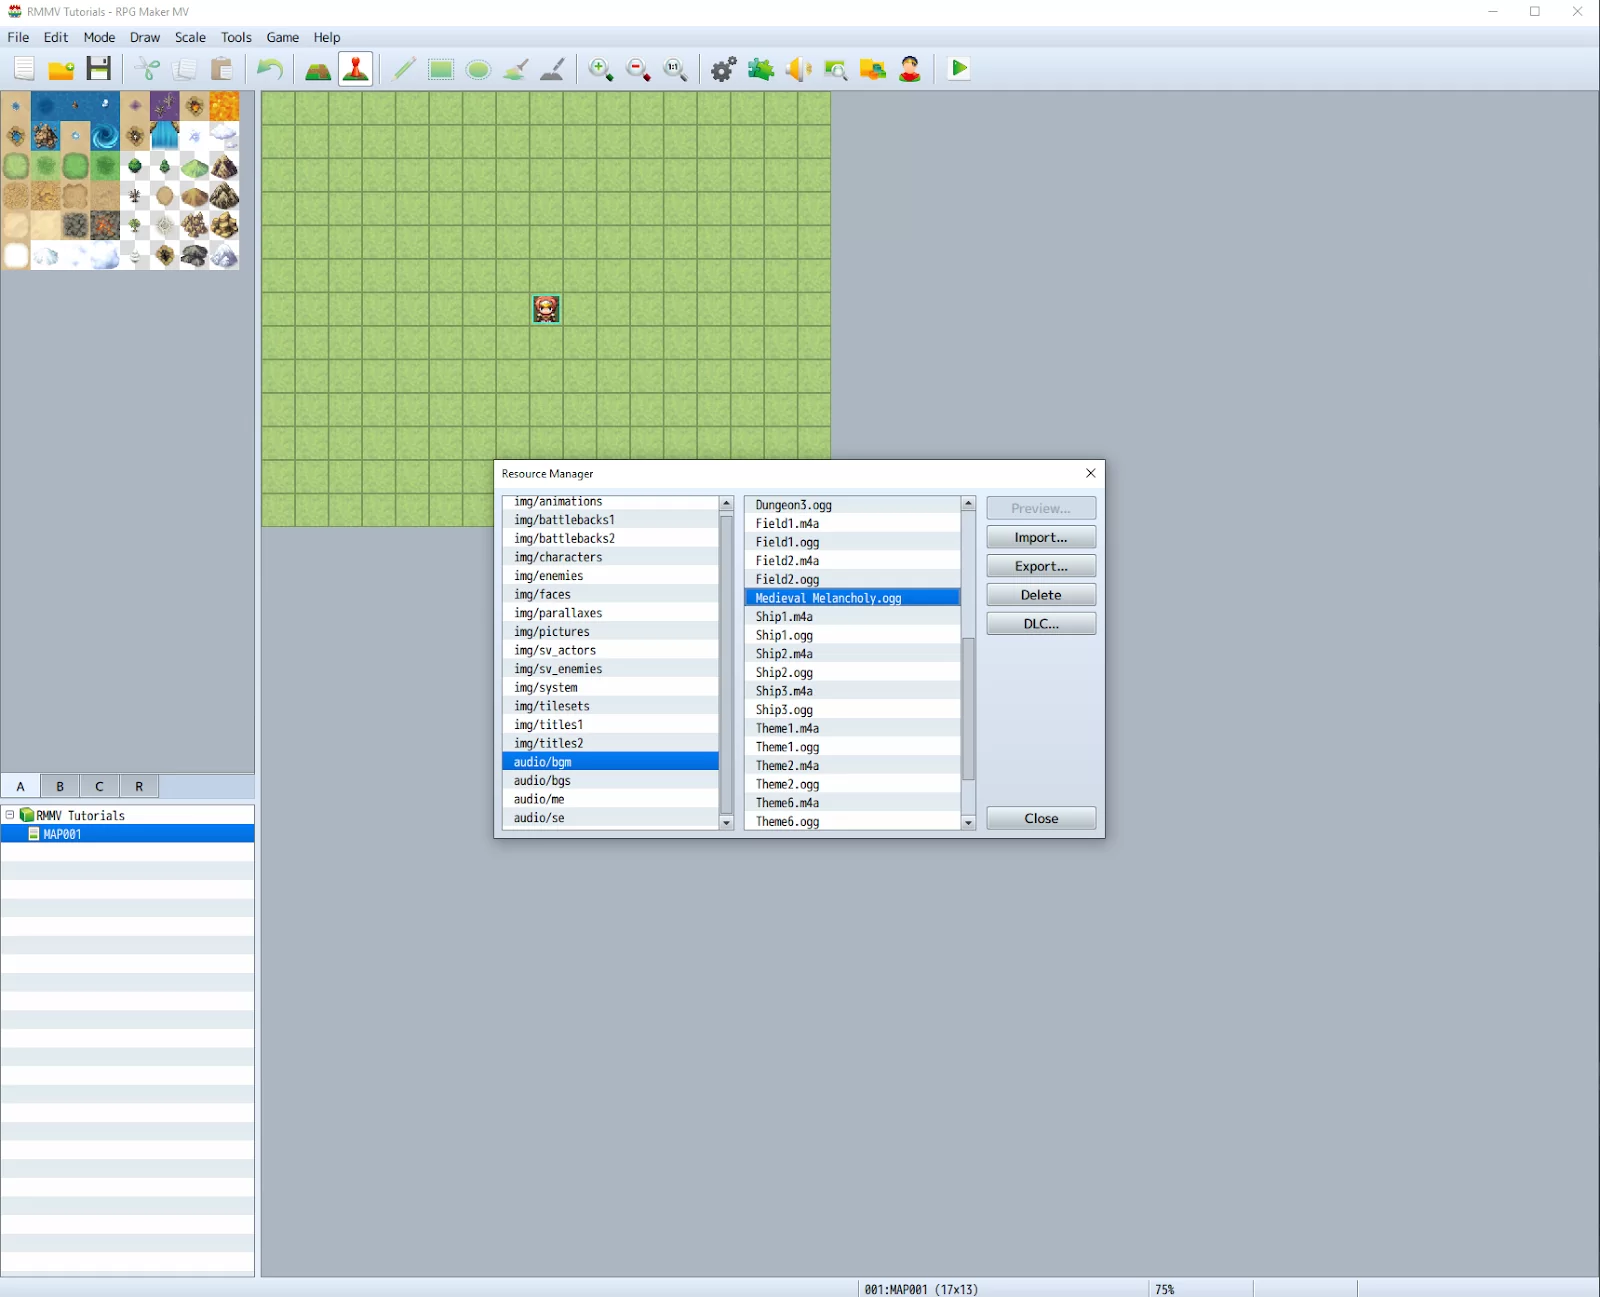Click the player start character on map
Viewport: 1600px width, 1297px height.
click(x=546, y=309)
